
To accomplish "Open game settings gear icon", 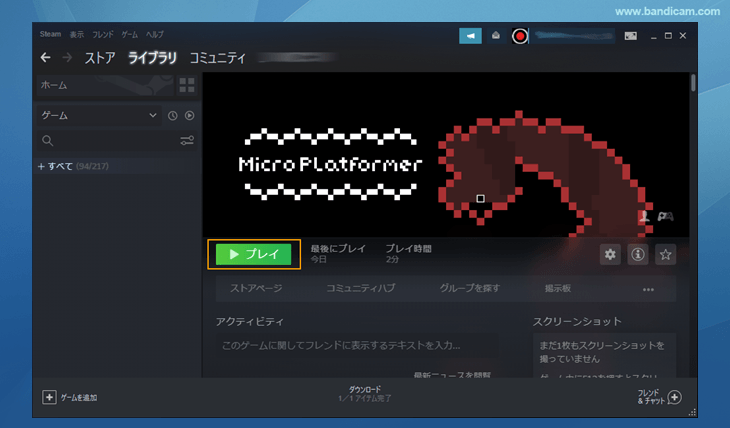I will click(x=610, y=254).
